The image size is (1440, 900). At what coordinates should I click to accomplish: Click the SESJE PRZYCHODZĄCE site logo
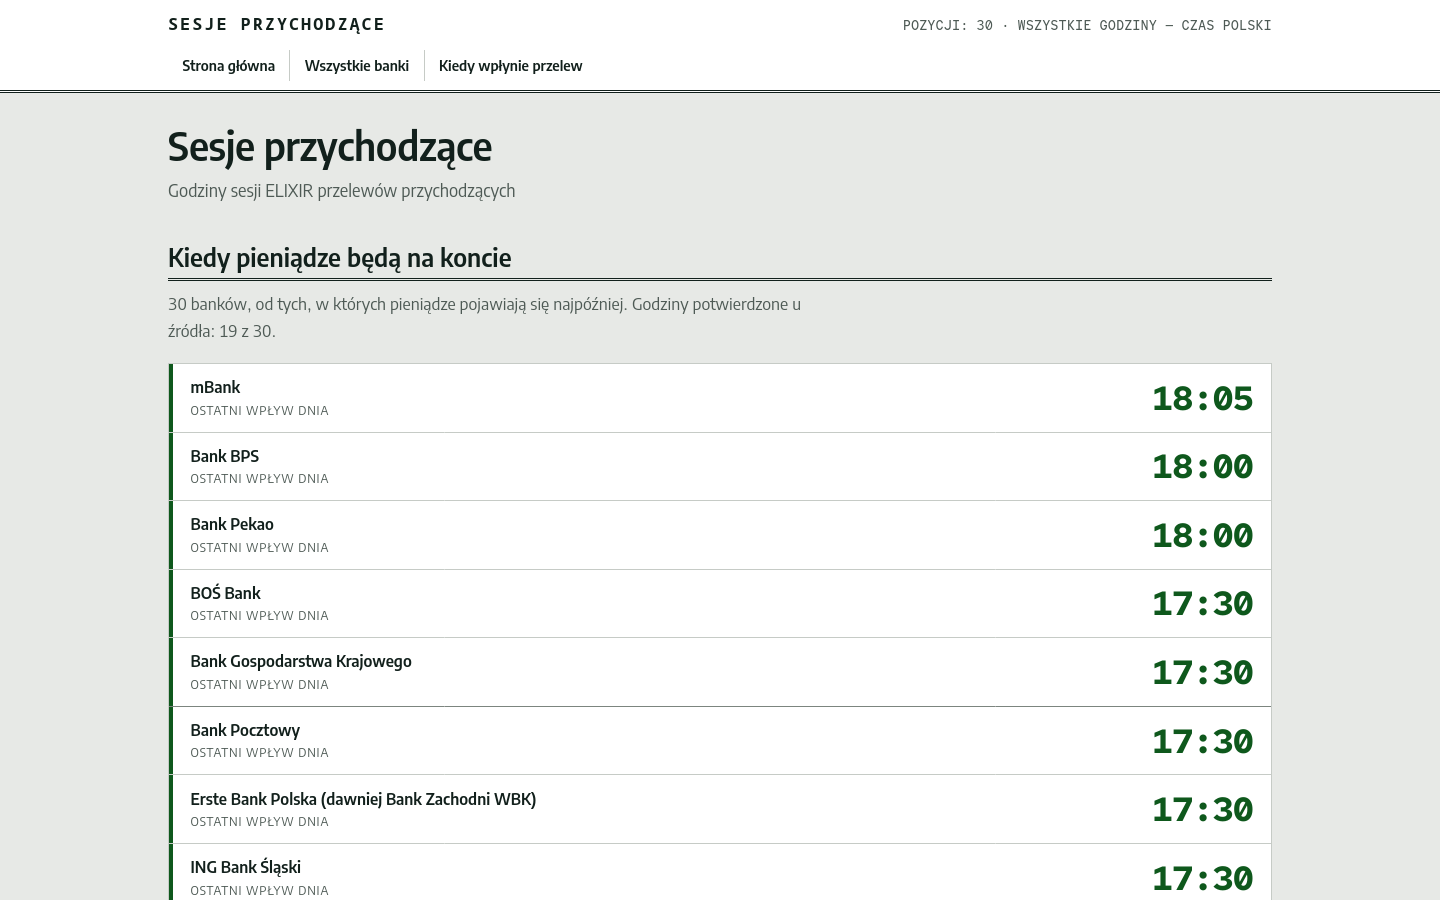(x=276, y=24)
